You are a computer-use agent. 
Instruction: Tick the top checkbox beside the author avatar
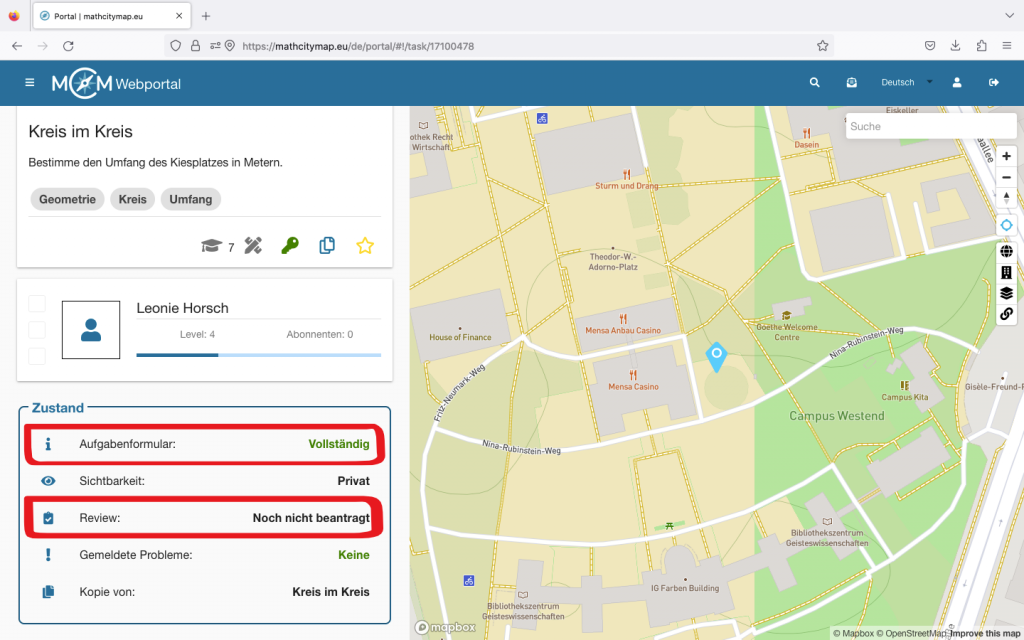(37, 303)
